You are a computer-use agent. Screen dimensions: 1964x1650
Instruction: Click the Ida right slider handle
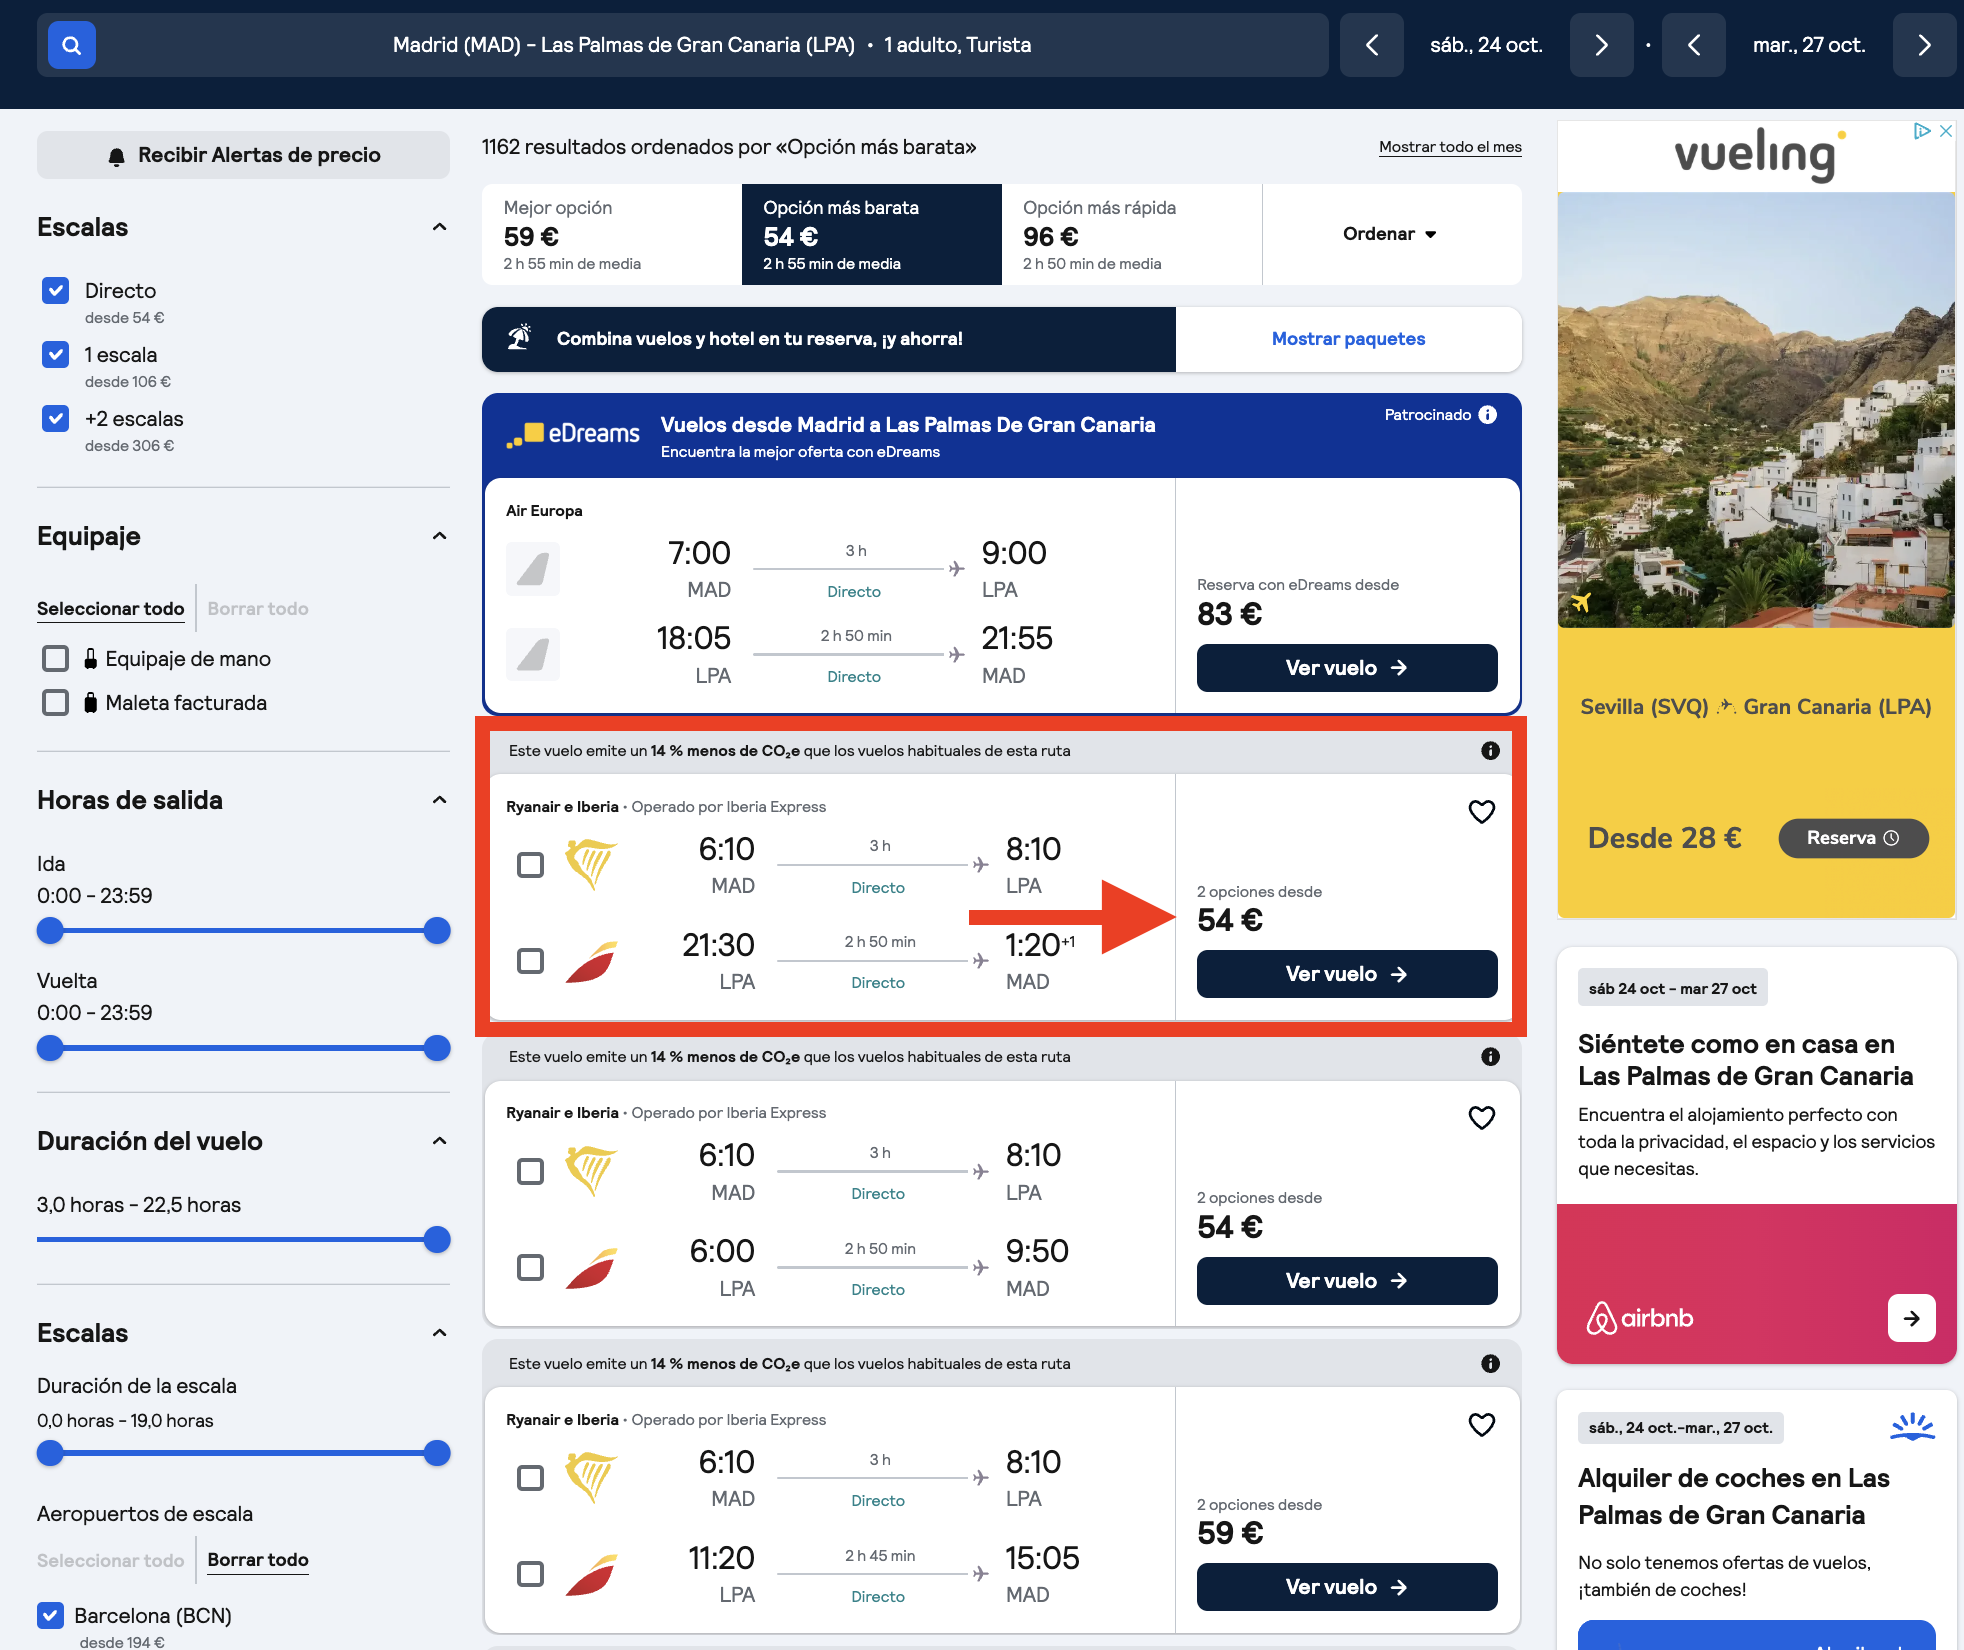[437, 931]
